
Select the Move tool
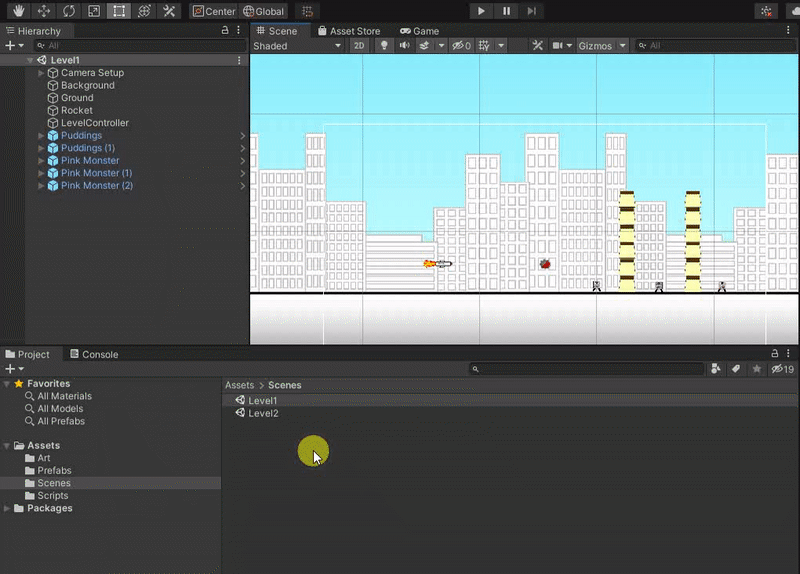click(43, 11)
